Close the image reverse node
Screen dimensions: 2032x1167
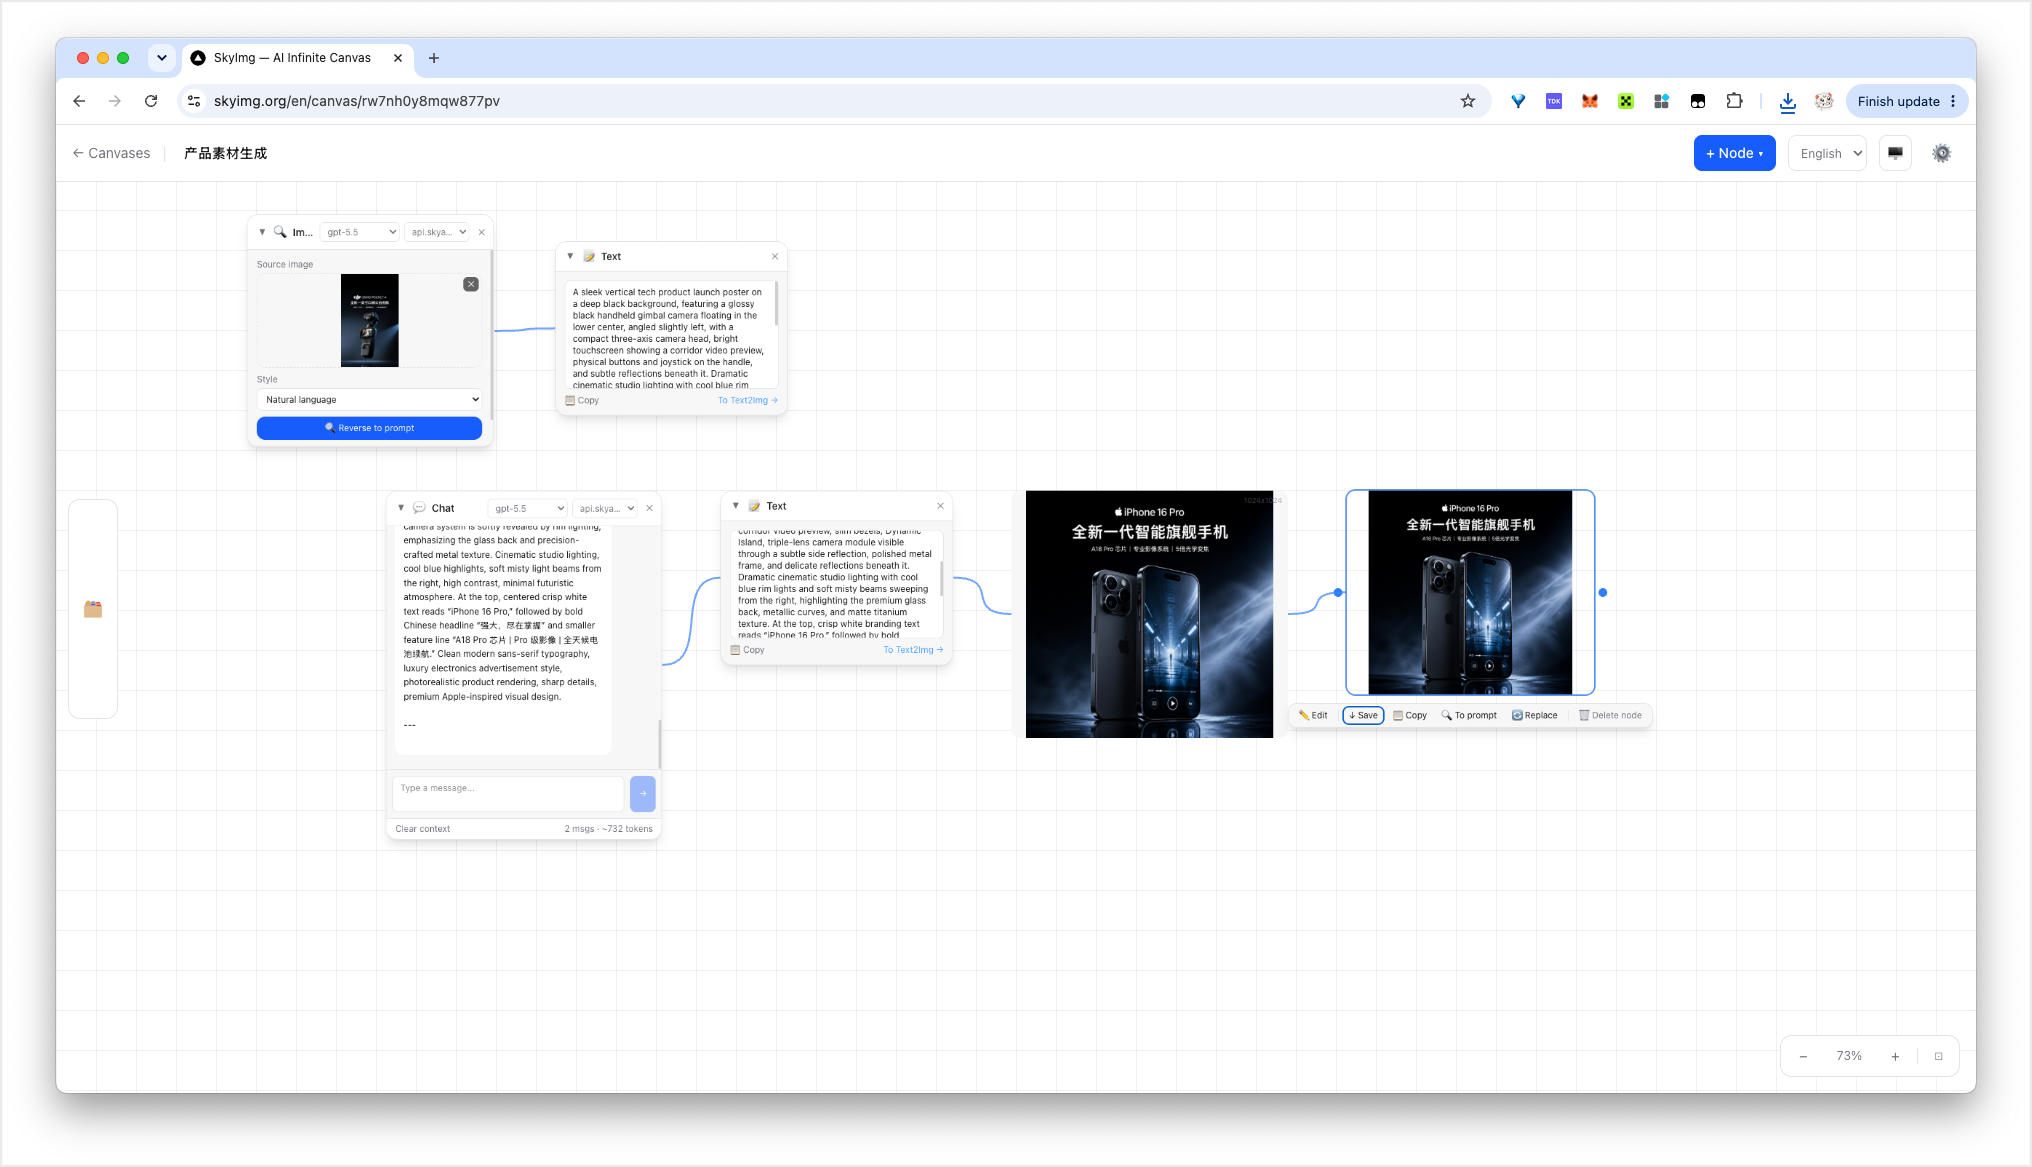click(x=482, y=232)
